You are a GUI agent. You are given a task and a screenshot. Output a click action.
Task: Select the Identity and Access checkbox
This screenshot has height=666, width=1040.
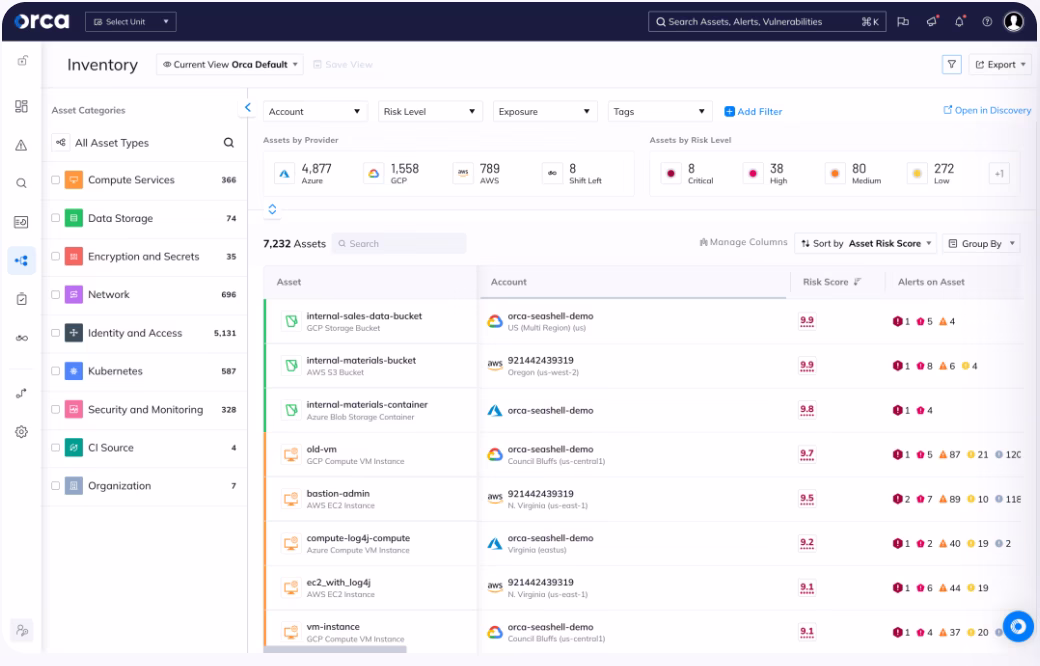55,334
